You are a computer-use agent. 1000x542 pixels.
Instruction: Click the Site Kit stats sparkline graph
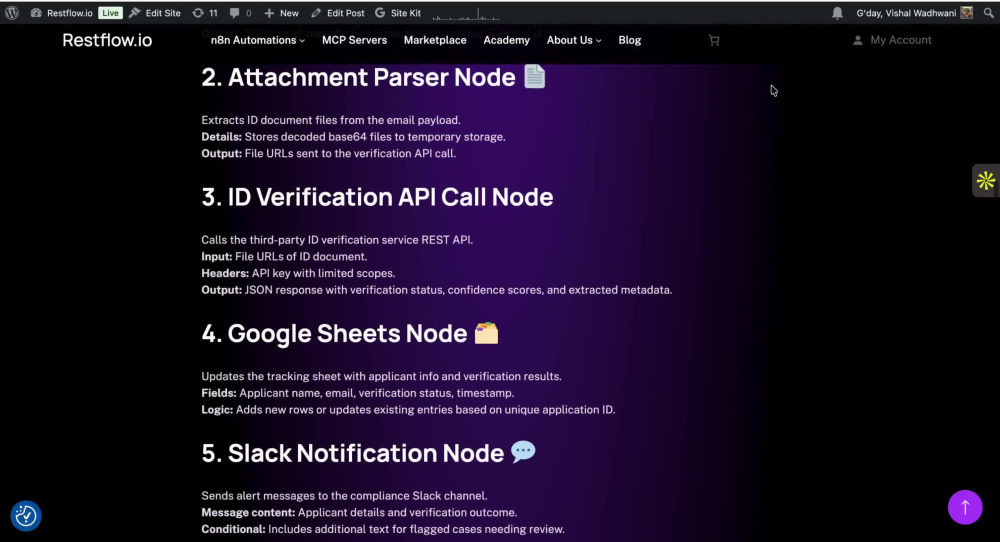coord(466,14)
